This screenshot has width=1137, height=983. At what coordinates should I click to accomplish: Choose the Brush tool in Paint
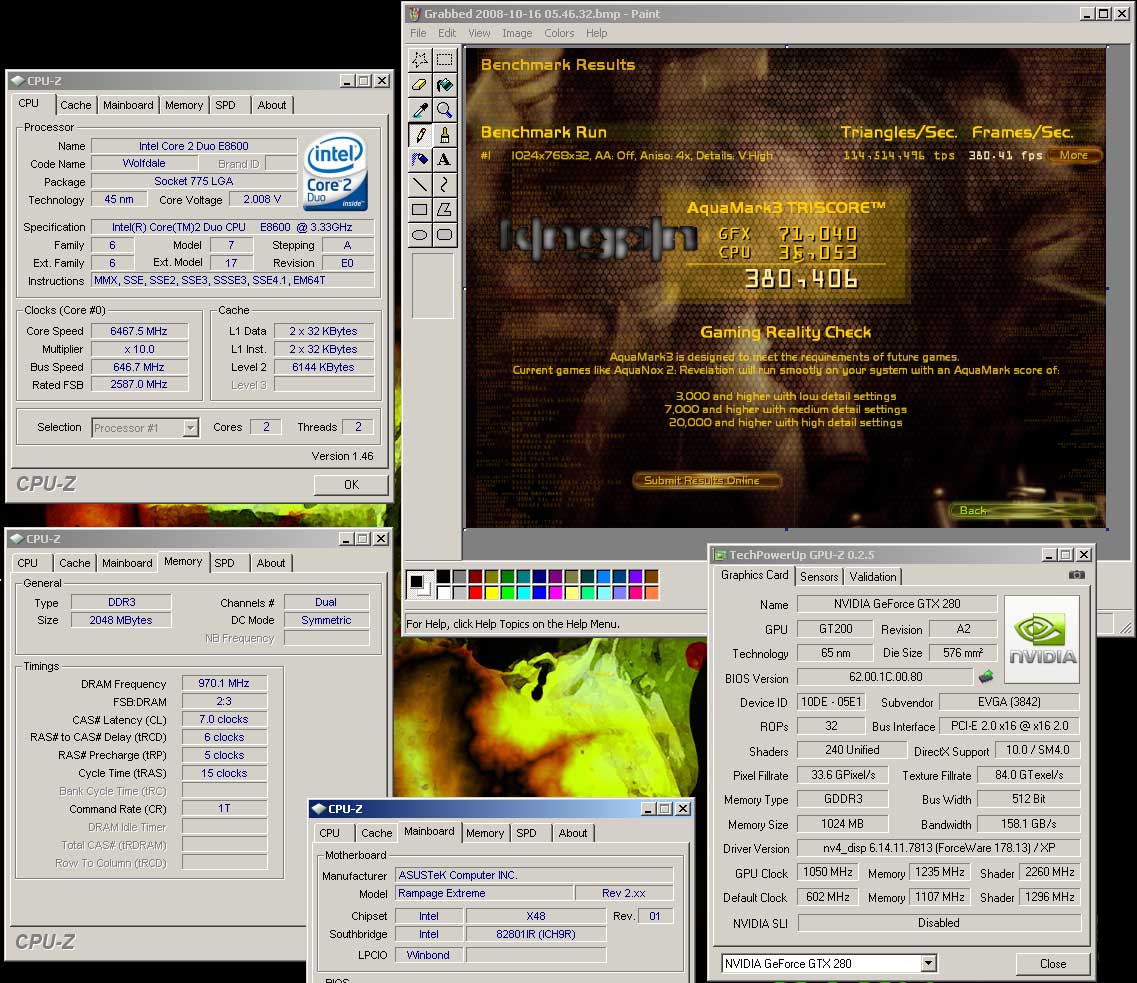pyautogui.click(x=445, y=135)
